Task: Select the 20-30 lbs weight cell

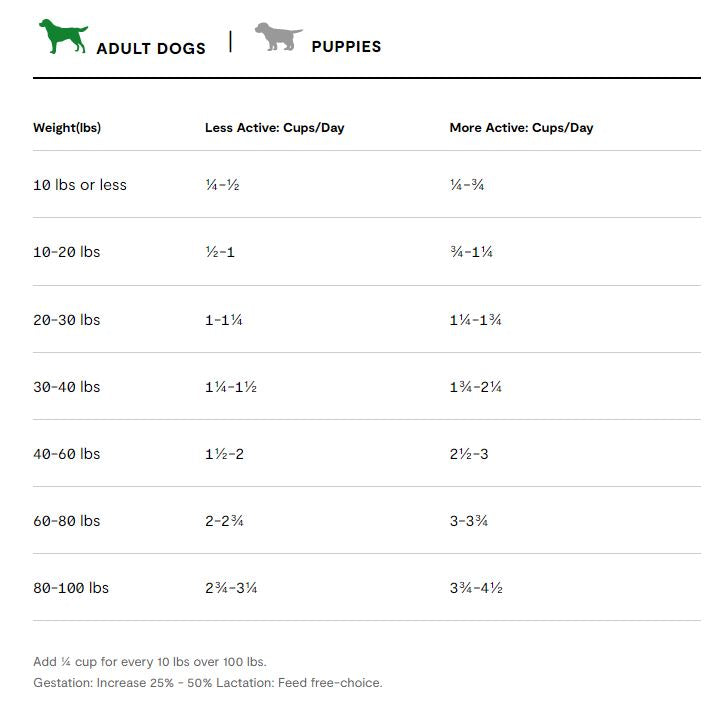Action: pyautogui.click(x=67, y=320)
